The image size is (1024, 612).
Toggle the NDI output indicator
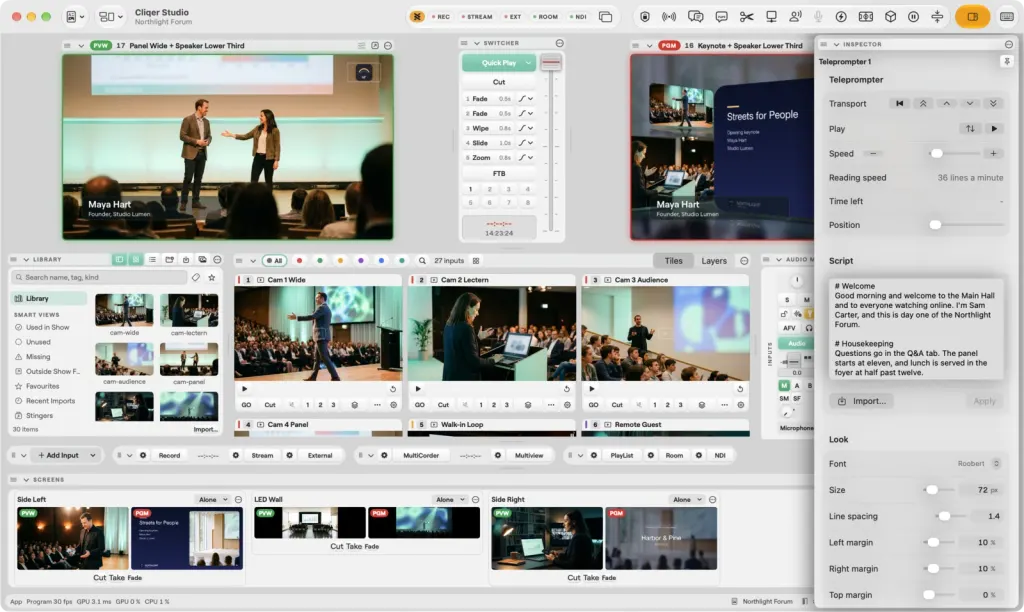[x=578, y=17]
